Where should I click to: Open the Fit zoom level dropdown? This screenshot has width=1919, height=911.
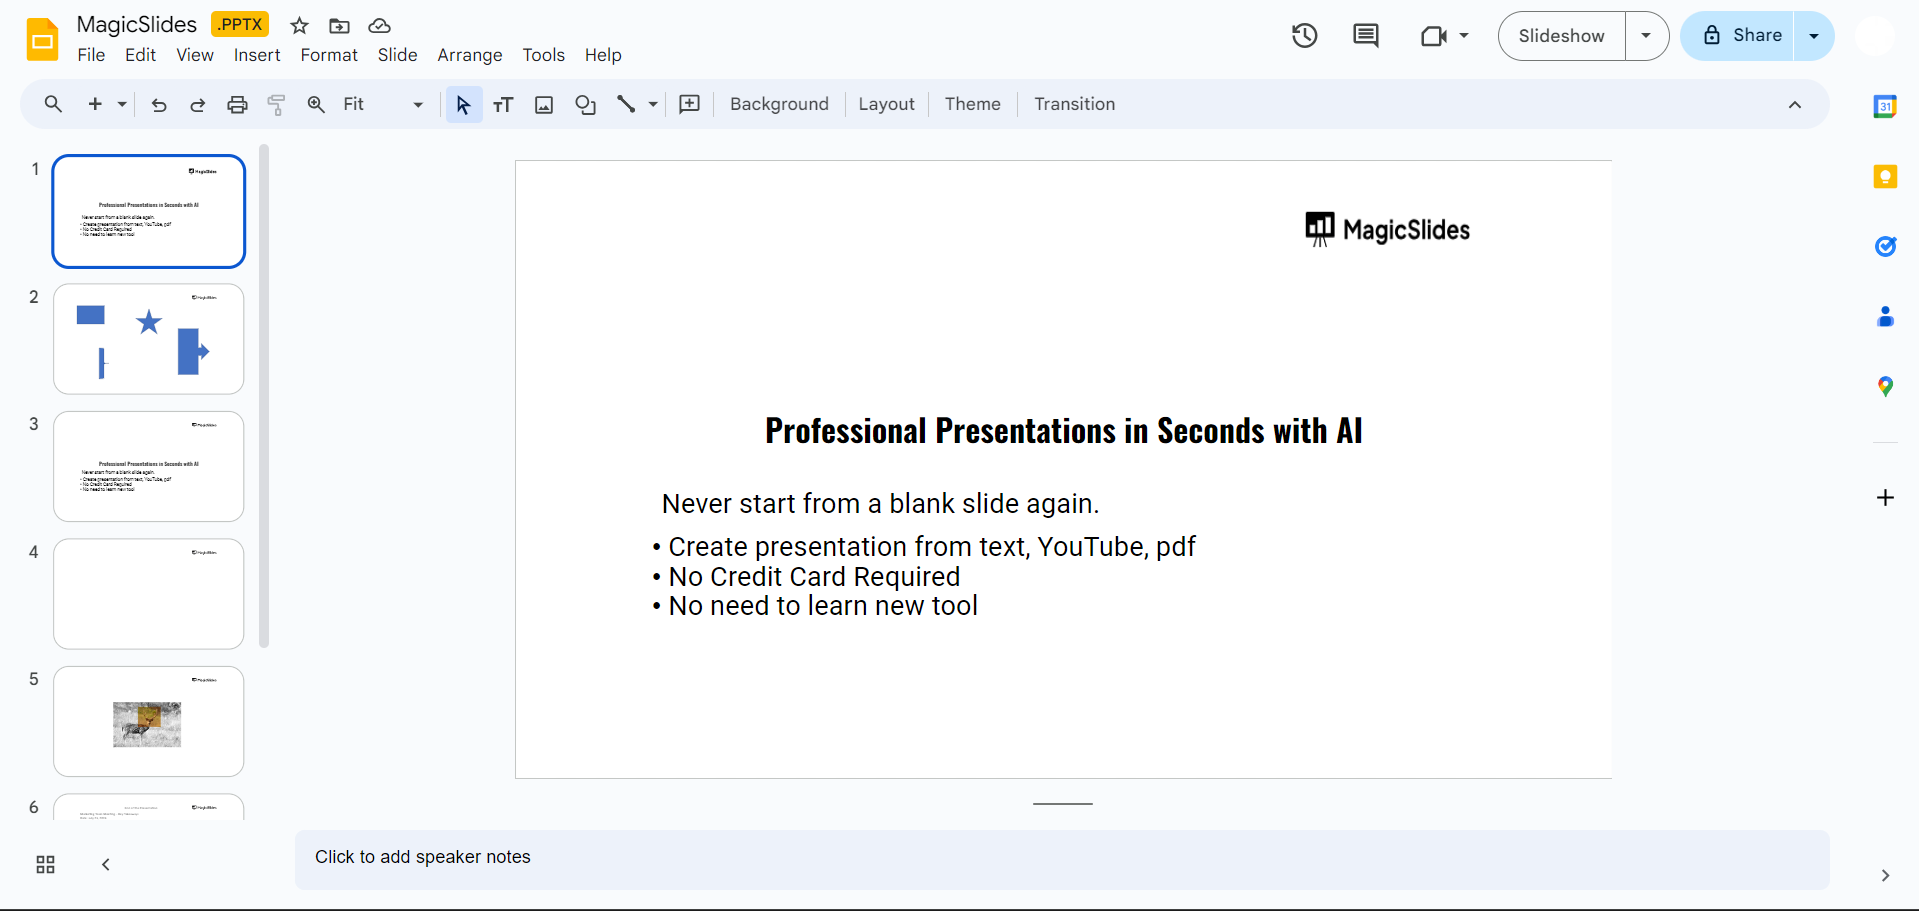pyautogui.click(x=383, y=104)
